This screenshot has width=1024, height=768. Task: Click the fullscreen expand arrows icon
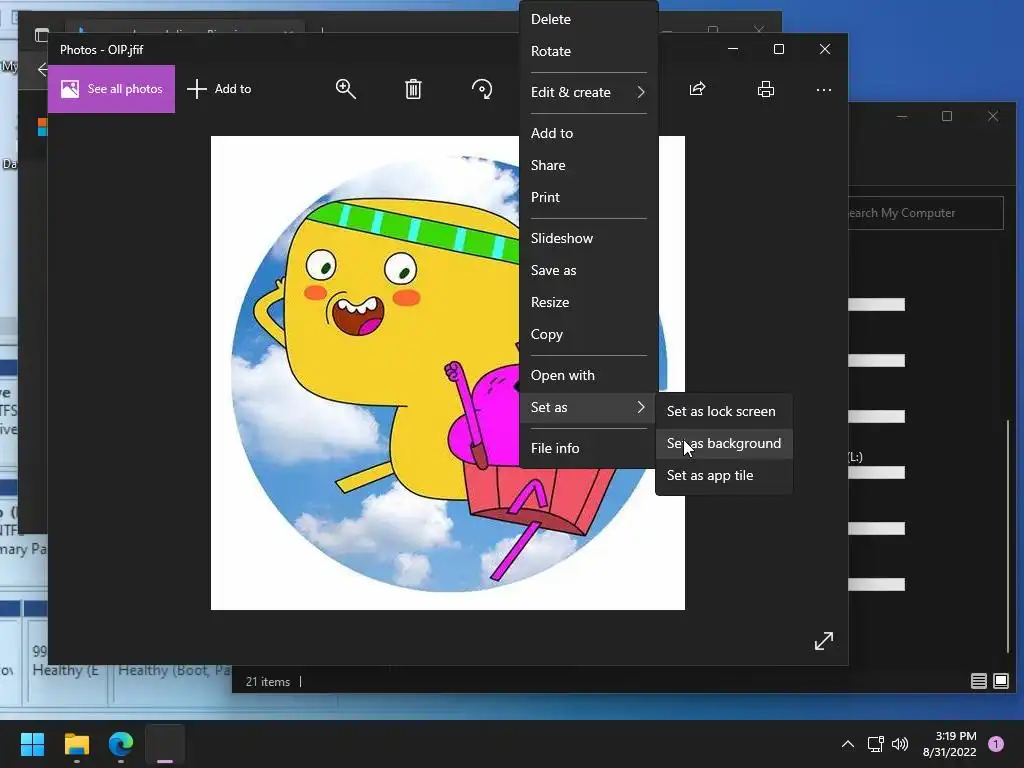(x=824, y=641)
